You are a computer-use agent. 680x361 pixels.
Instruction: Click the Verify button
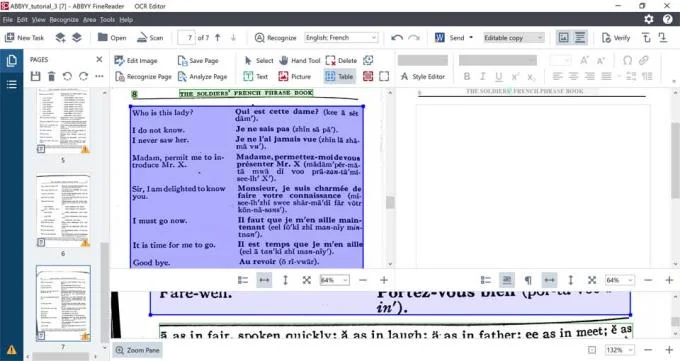click(616, 38)
